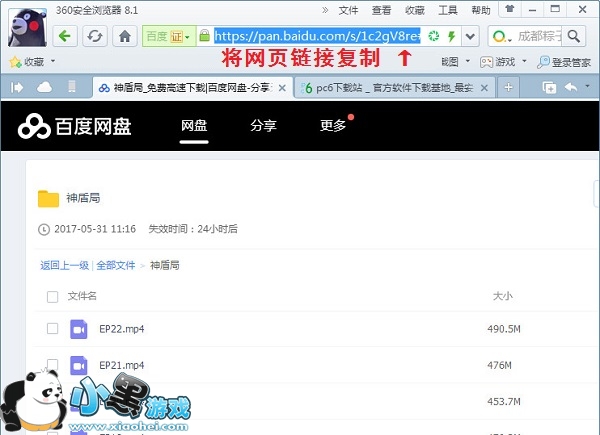The height and width of the screenshot is (435, 600).
Task: Click the 476M size value
Action: coord(499,365)
